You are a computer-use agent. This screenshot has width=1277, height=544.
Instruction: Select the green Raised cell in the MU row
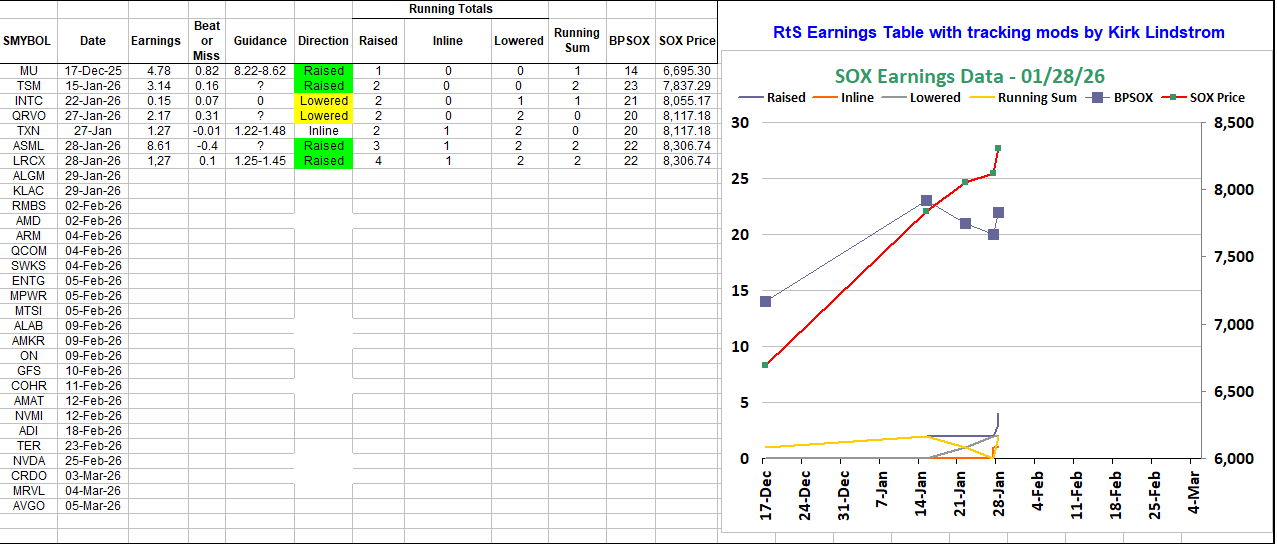pos(323,71)
